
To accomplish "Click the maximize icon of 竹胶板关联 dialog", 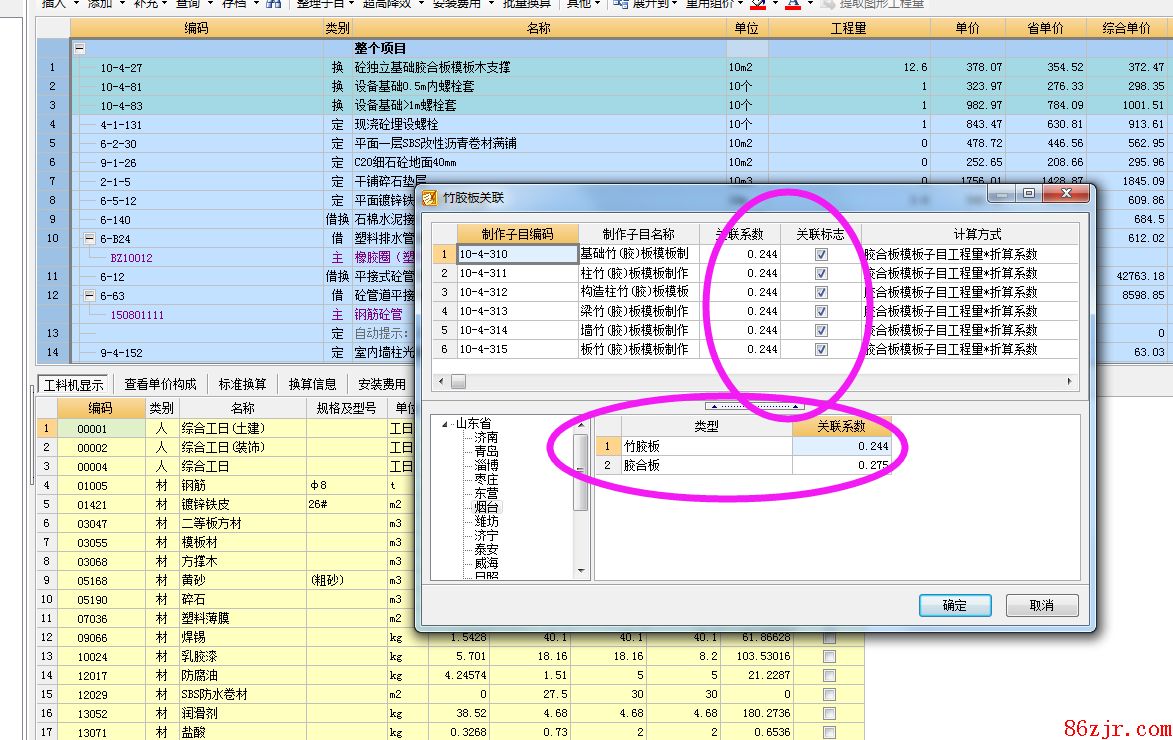I will pos(1028,193).
